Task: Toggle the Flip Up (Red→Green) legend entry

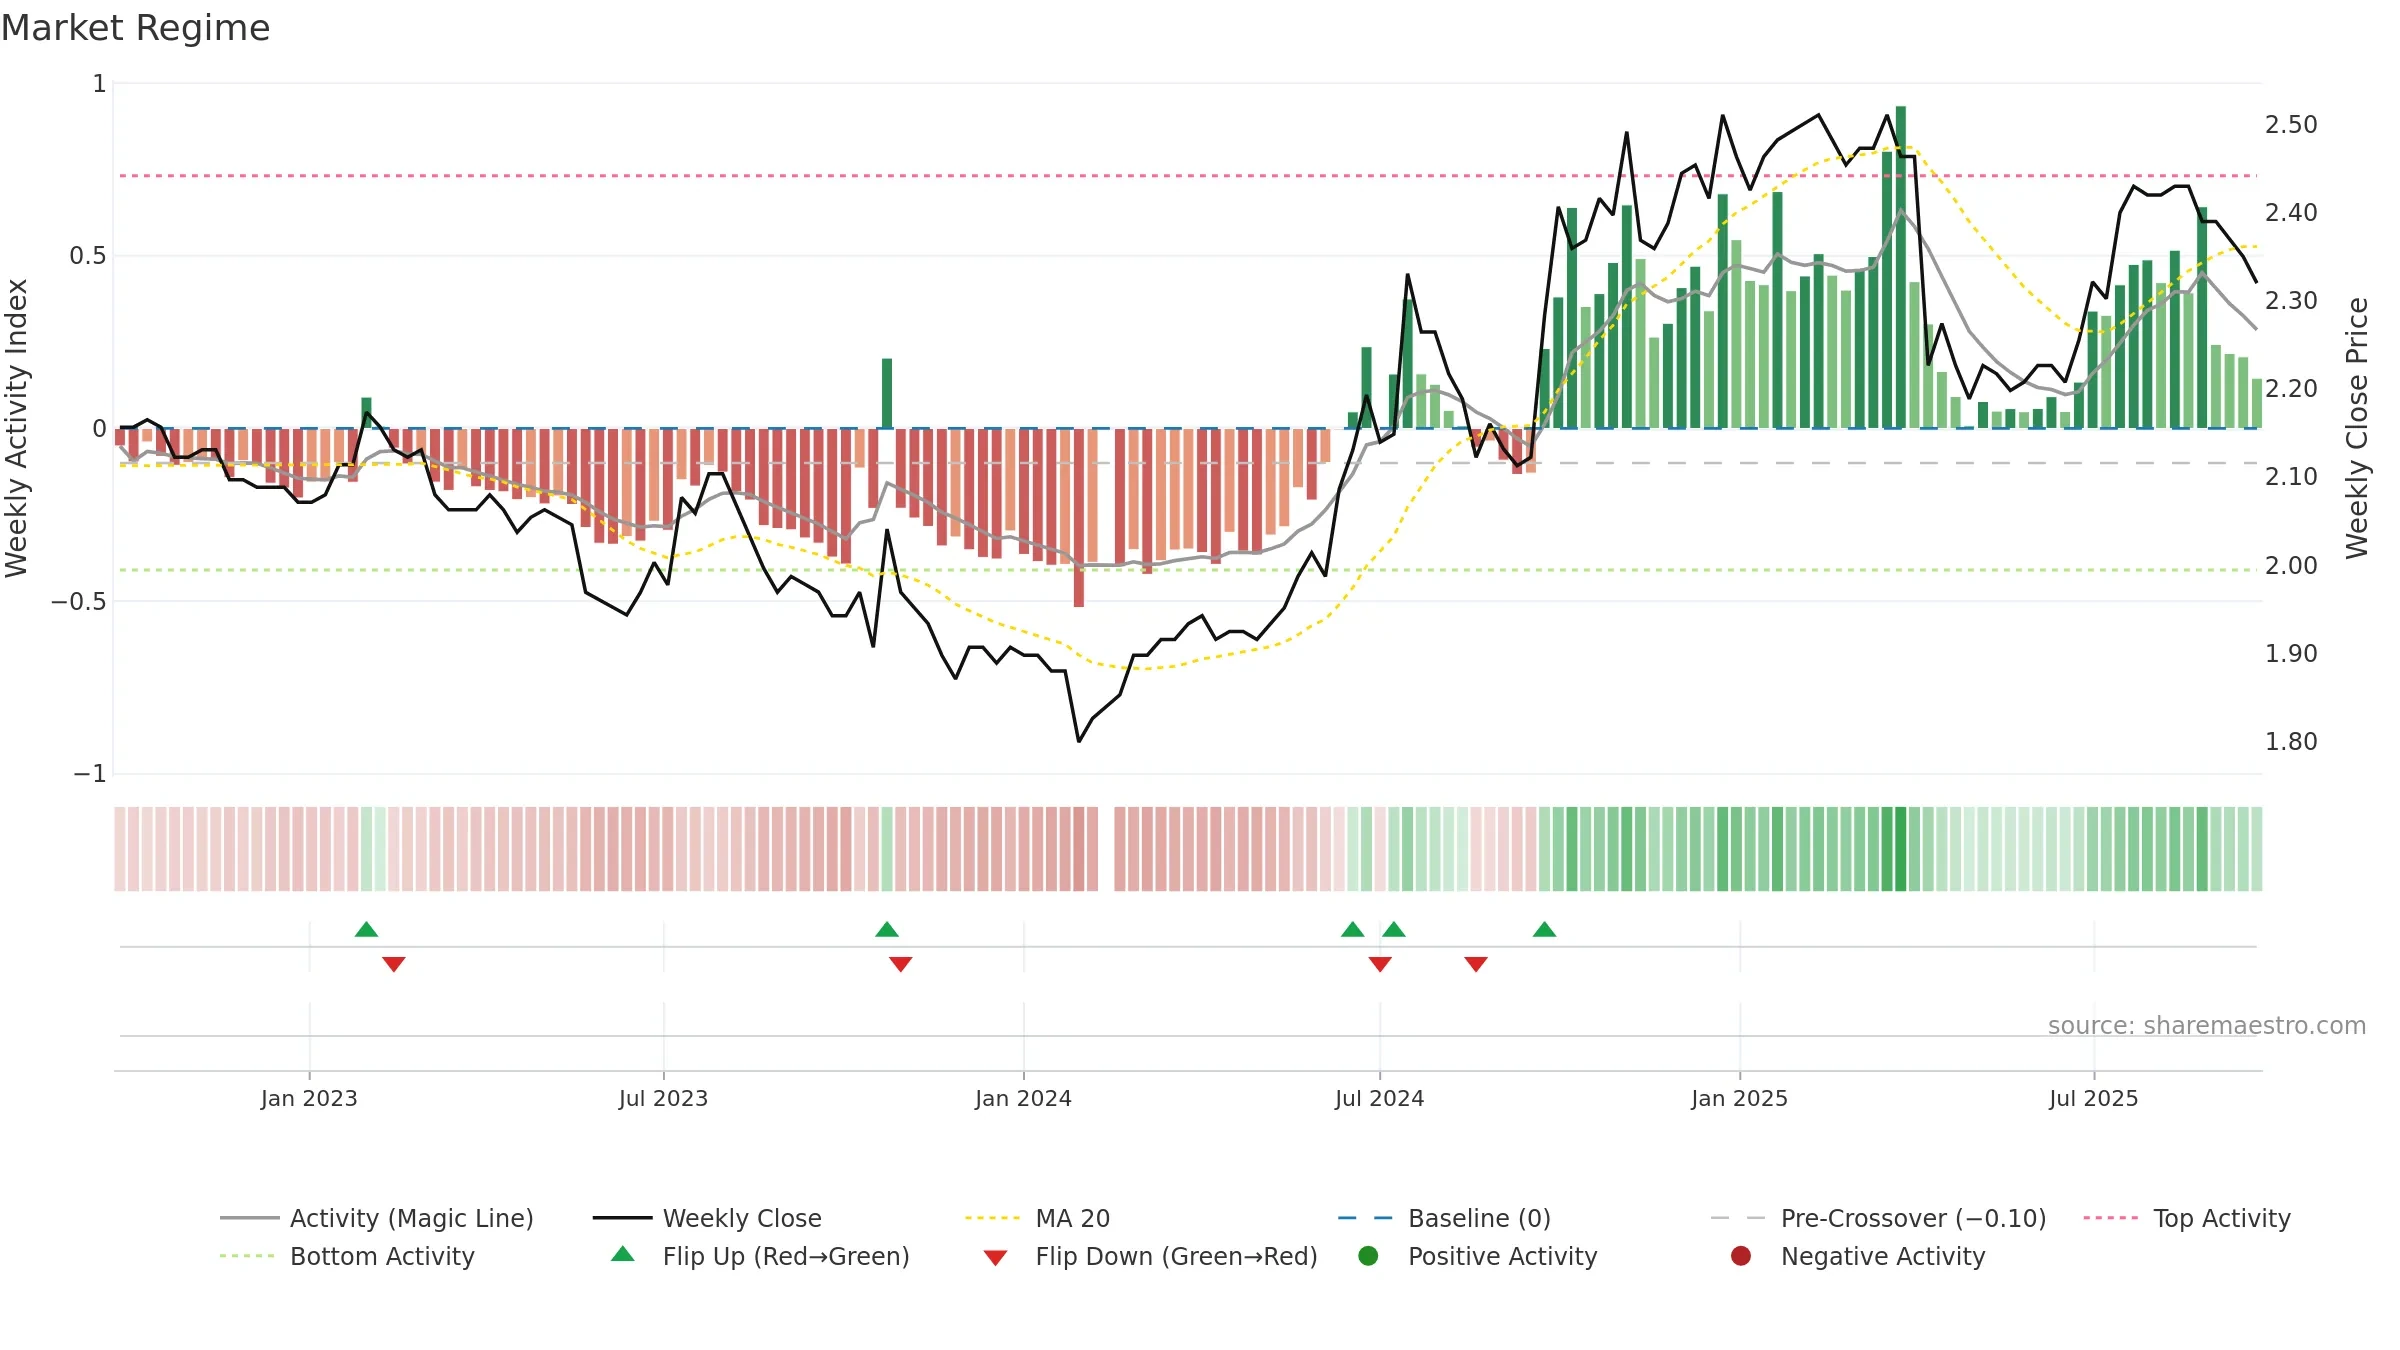Action: 760,1256
